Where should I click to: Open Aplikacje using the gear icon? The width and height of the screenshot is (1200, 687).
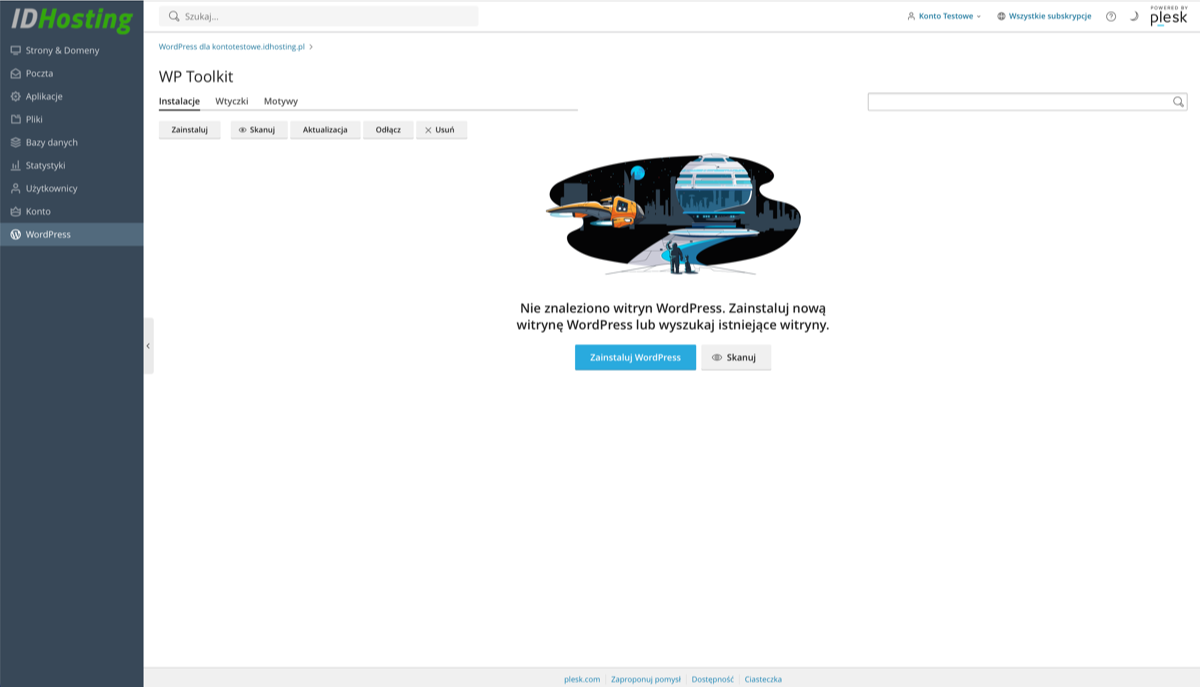[x=16, y=96]
